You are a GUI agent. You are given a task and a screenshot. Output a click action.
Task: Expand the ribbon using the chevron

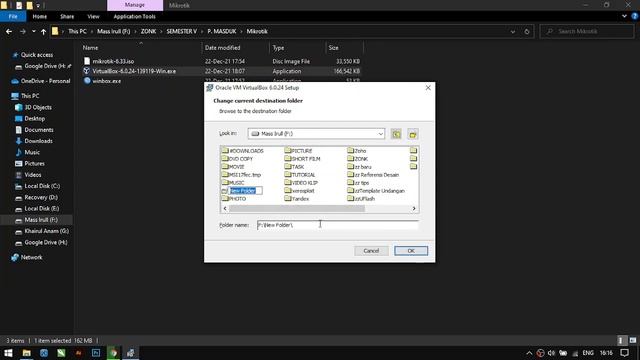point(624,16)
